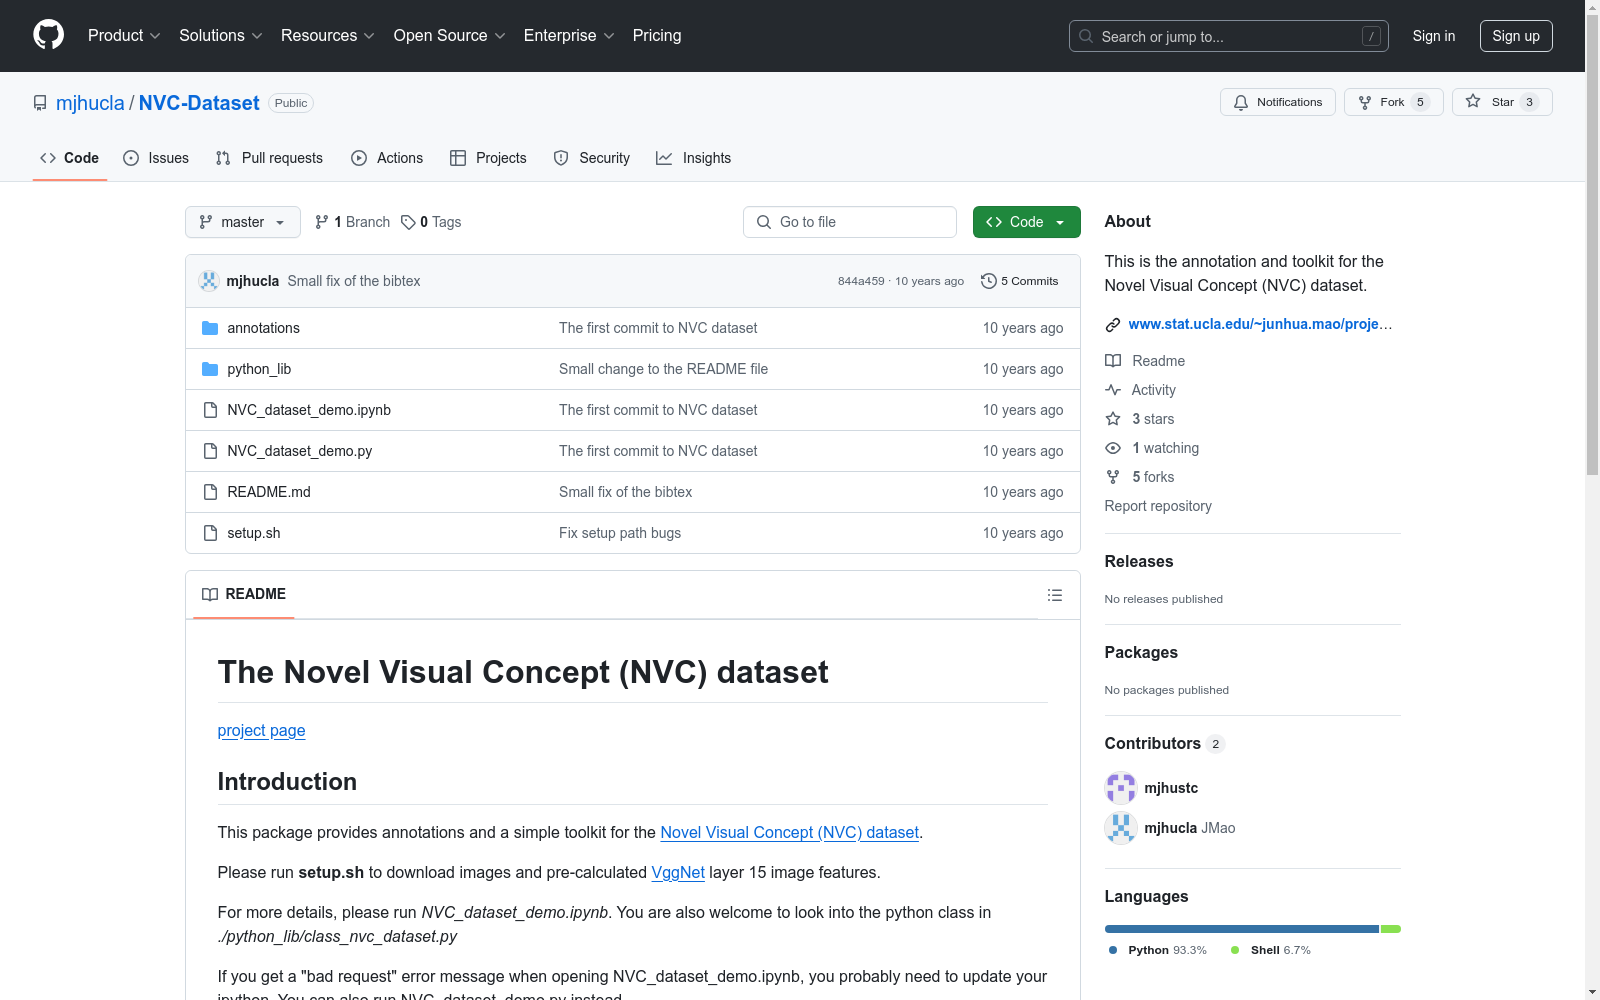
Task: Open the VggNet link in README
Action: [x=678, y=872]
